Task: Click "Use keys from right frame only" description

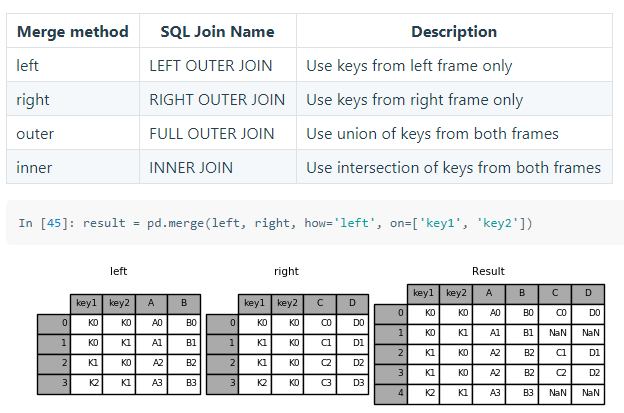Action: (414, 100)
